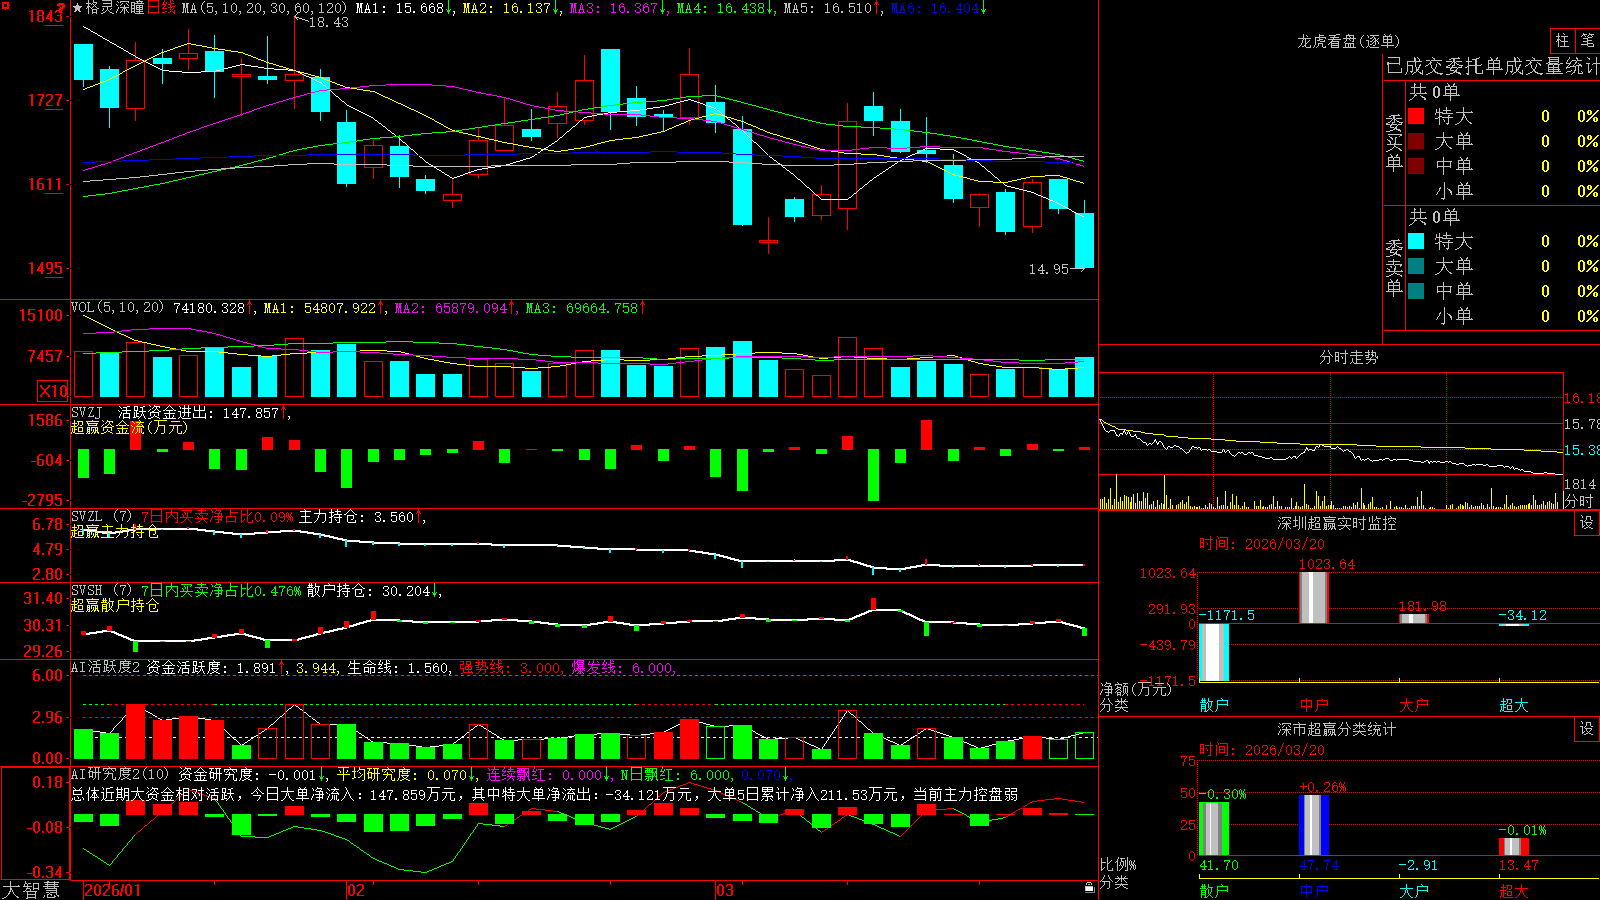Click the 深市超赢分类统计 panel title
The width and height of the screenshot is (1600, 900).
[x=1336, y=729]
